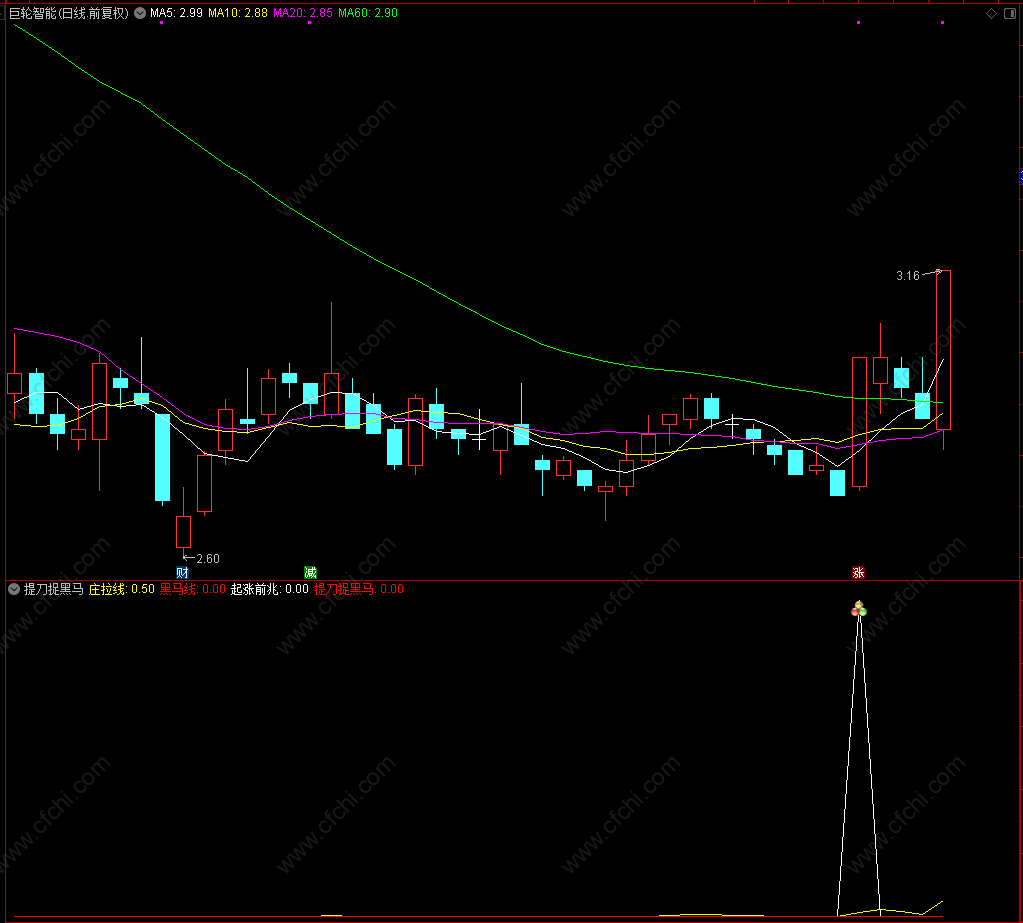Image resolution: width=1023 pixels, height=923 pixels.
Task: Click the 3.16 high price label
Action: (908, 276)
